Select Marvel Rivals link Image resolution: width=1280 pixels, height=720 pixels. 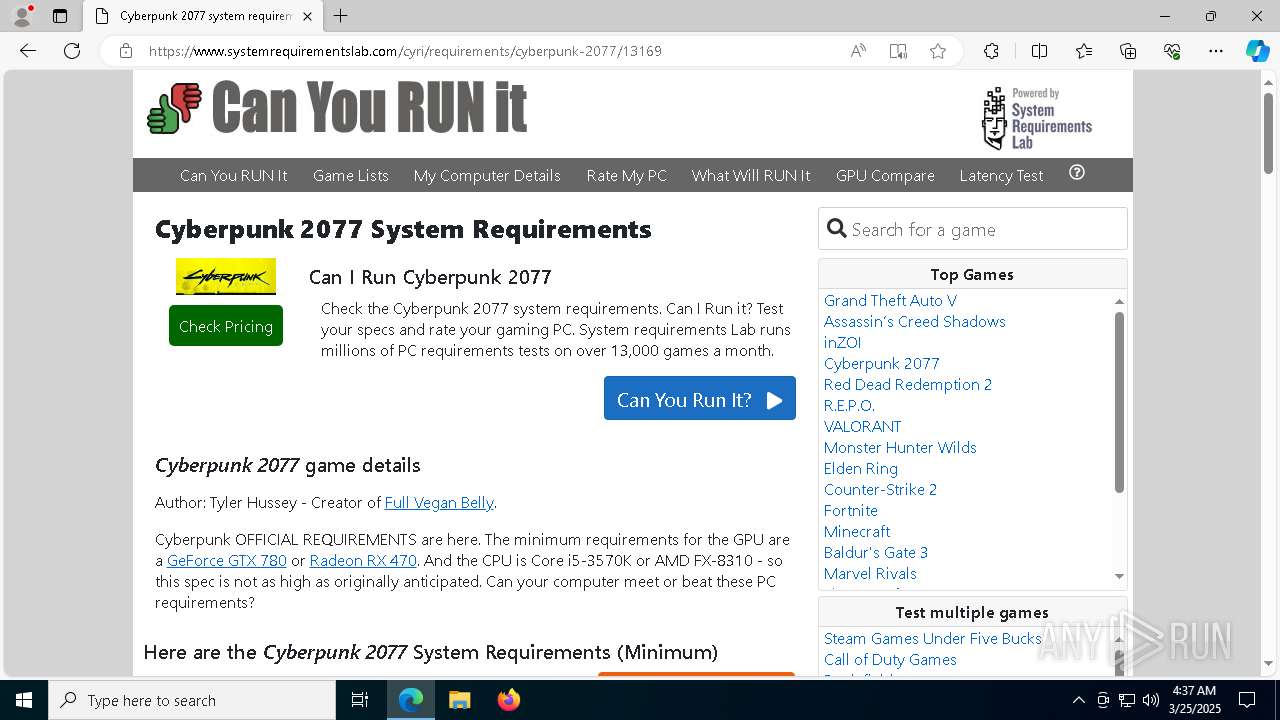tap(870, 573)
